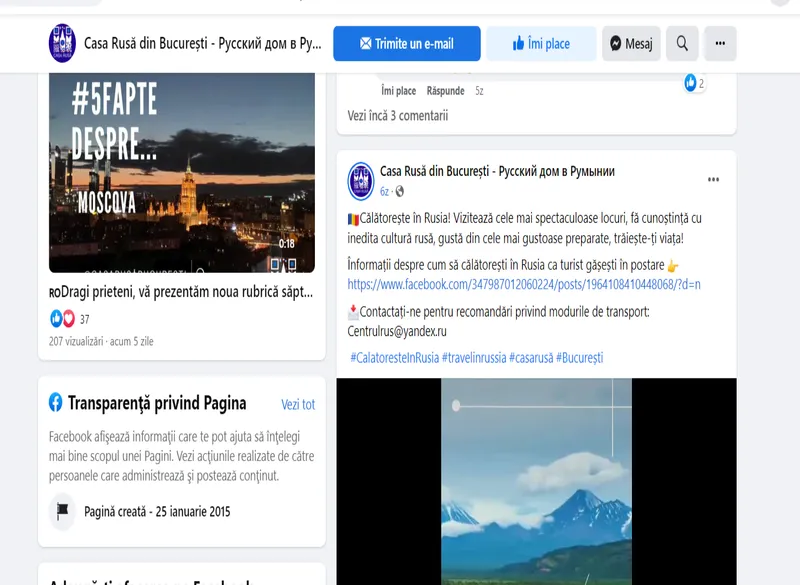This screenshot has width=800, height=585.
Task: View the comment's like reaction count
Action: 694,83
